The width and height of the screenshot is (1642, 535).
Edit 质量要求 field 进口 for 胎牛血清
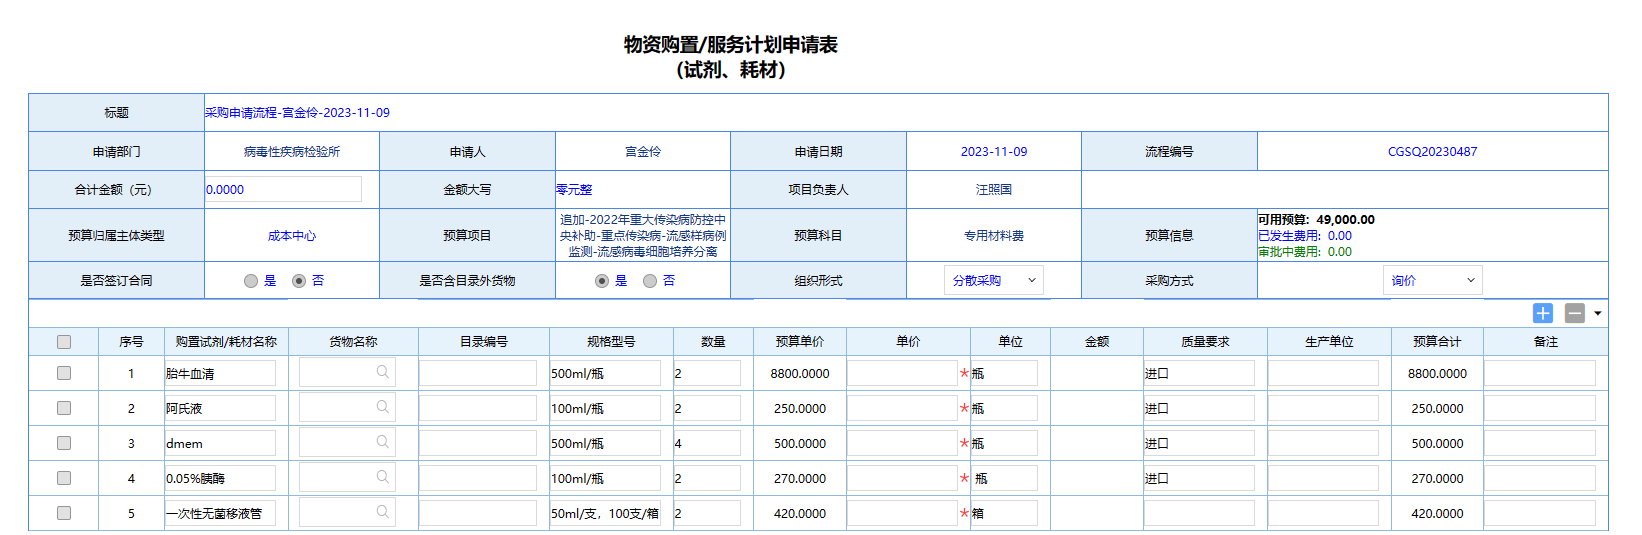1199,373
